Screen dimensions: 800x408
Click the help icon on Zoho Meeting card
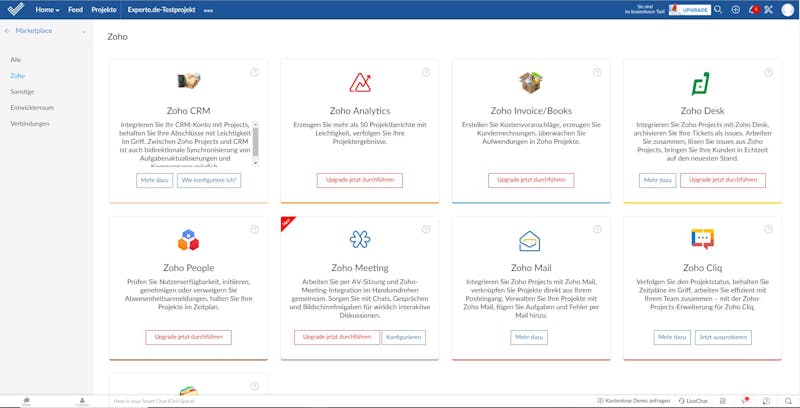tap(426, 230)
